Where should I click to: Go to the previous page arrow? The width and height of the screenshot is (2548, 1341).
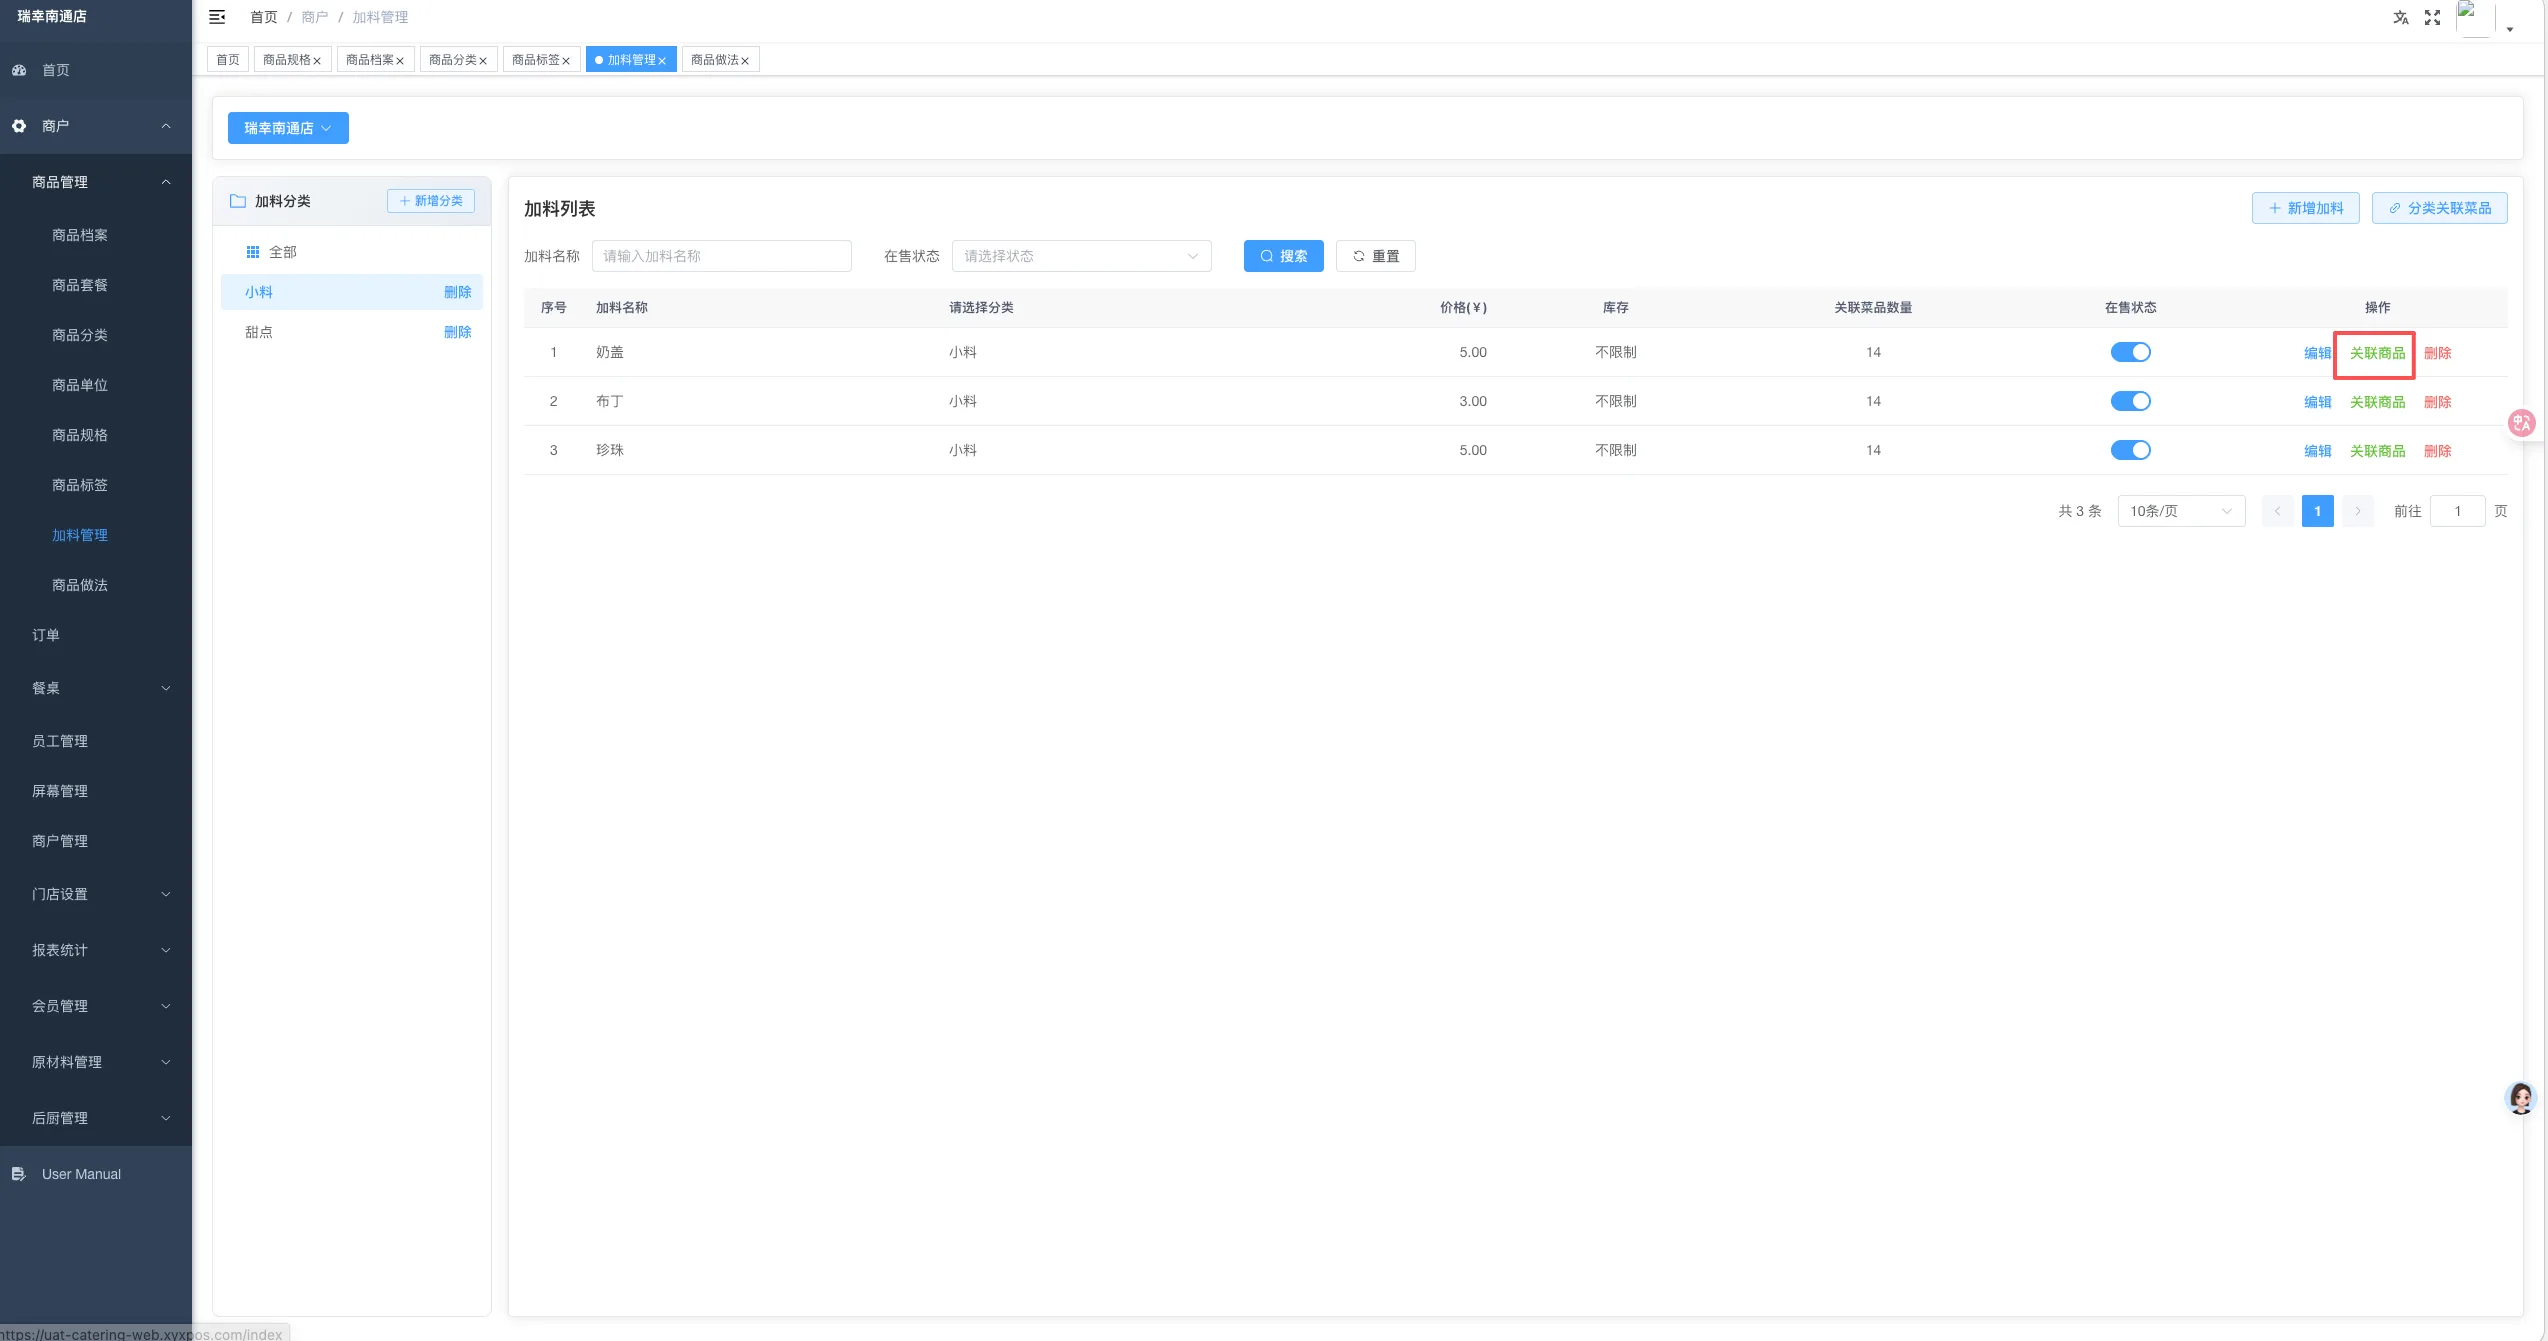coord(2277,511)
